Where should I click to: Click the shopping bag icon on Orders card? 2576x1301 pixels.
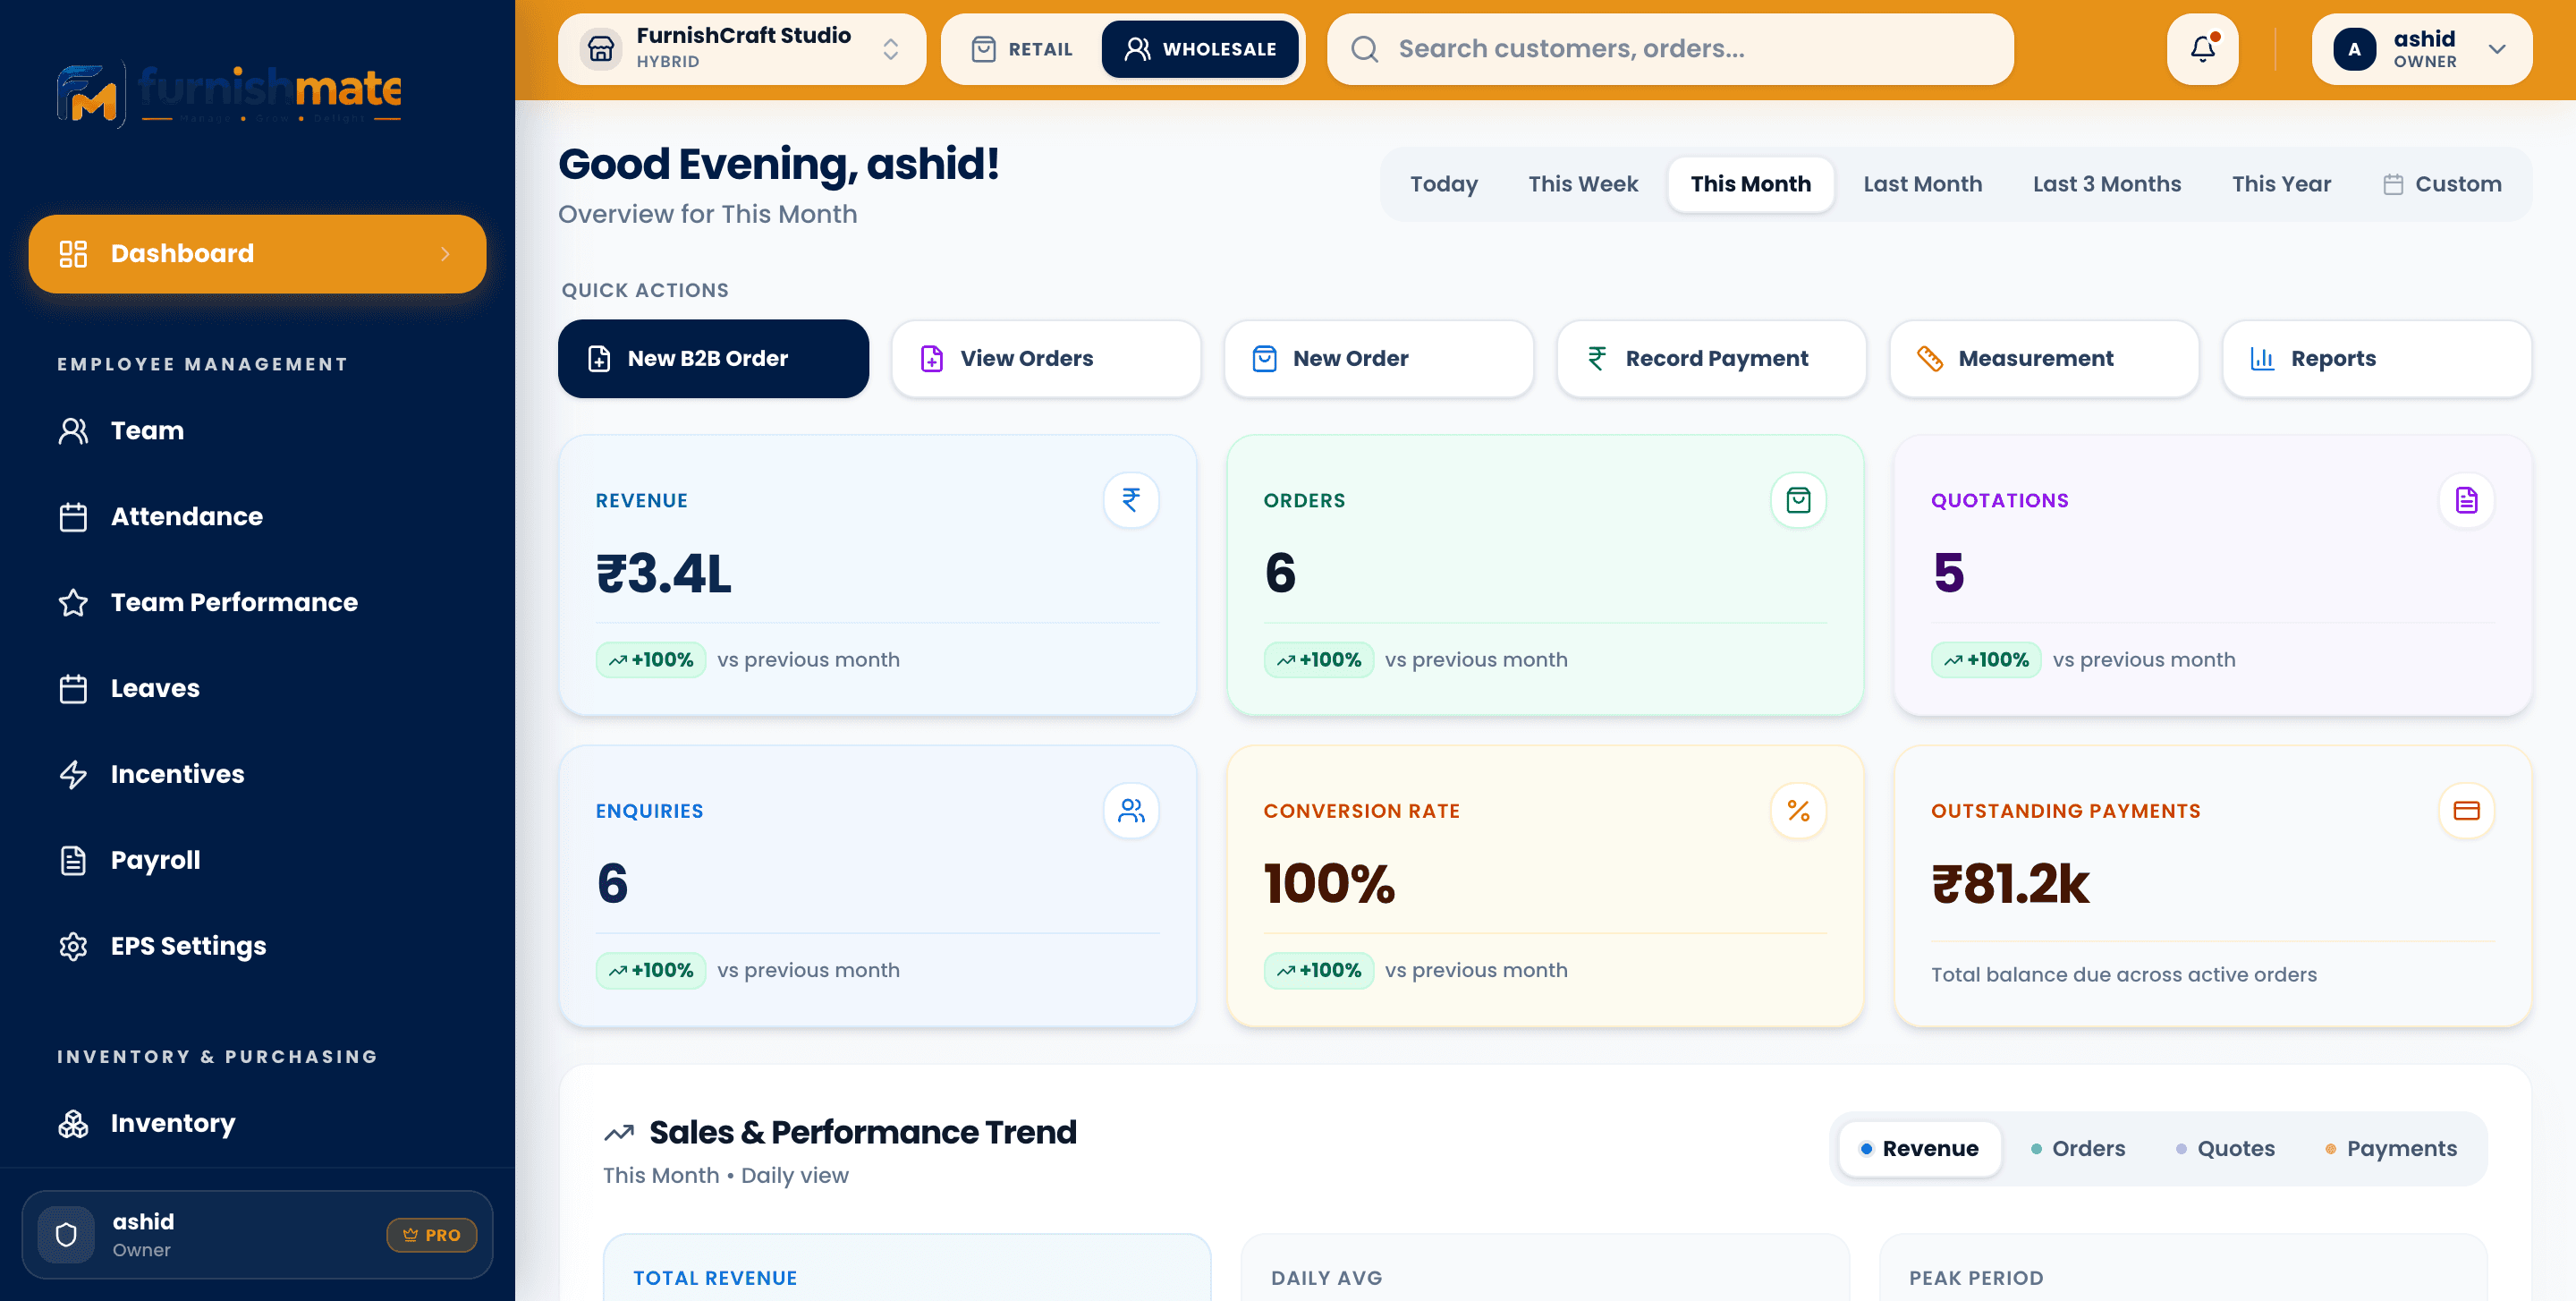pyautogui.click(x=1798, y=500)
